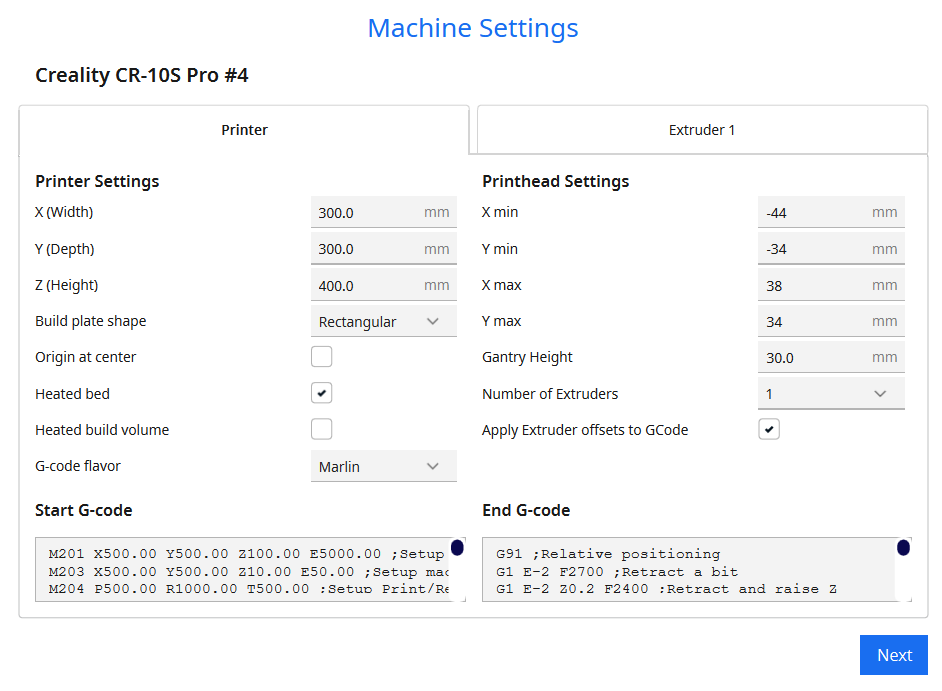Enable the Heated build volume checkbox
The image size is (942, 691).
321,429
